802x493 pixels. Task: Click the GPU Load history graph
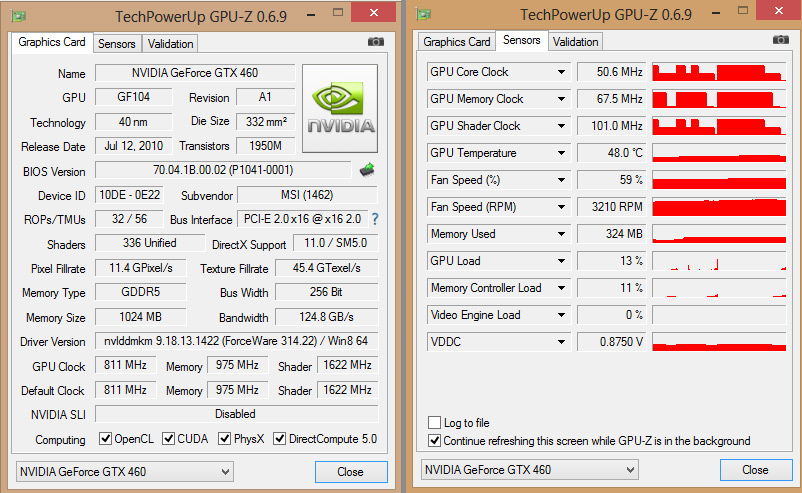719,261
